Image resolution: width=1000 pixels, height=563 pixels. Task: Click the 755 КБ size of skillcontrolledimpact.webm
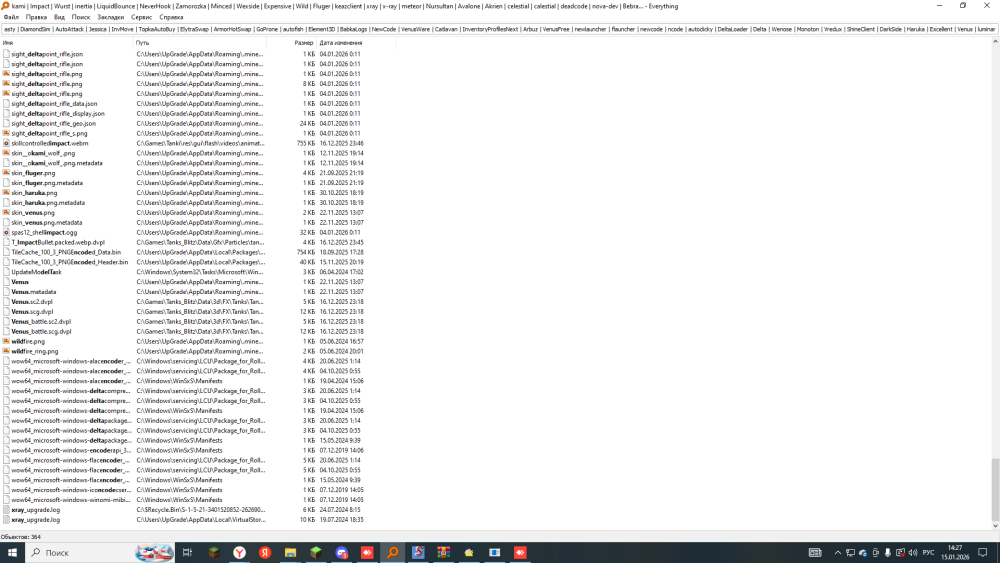coord(305,143)
